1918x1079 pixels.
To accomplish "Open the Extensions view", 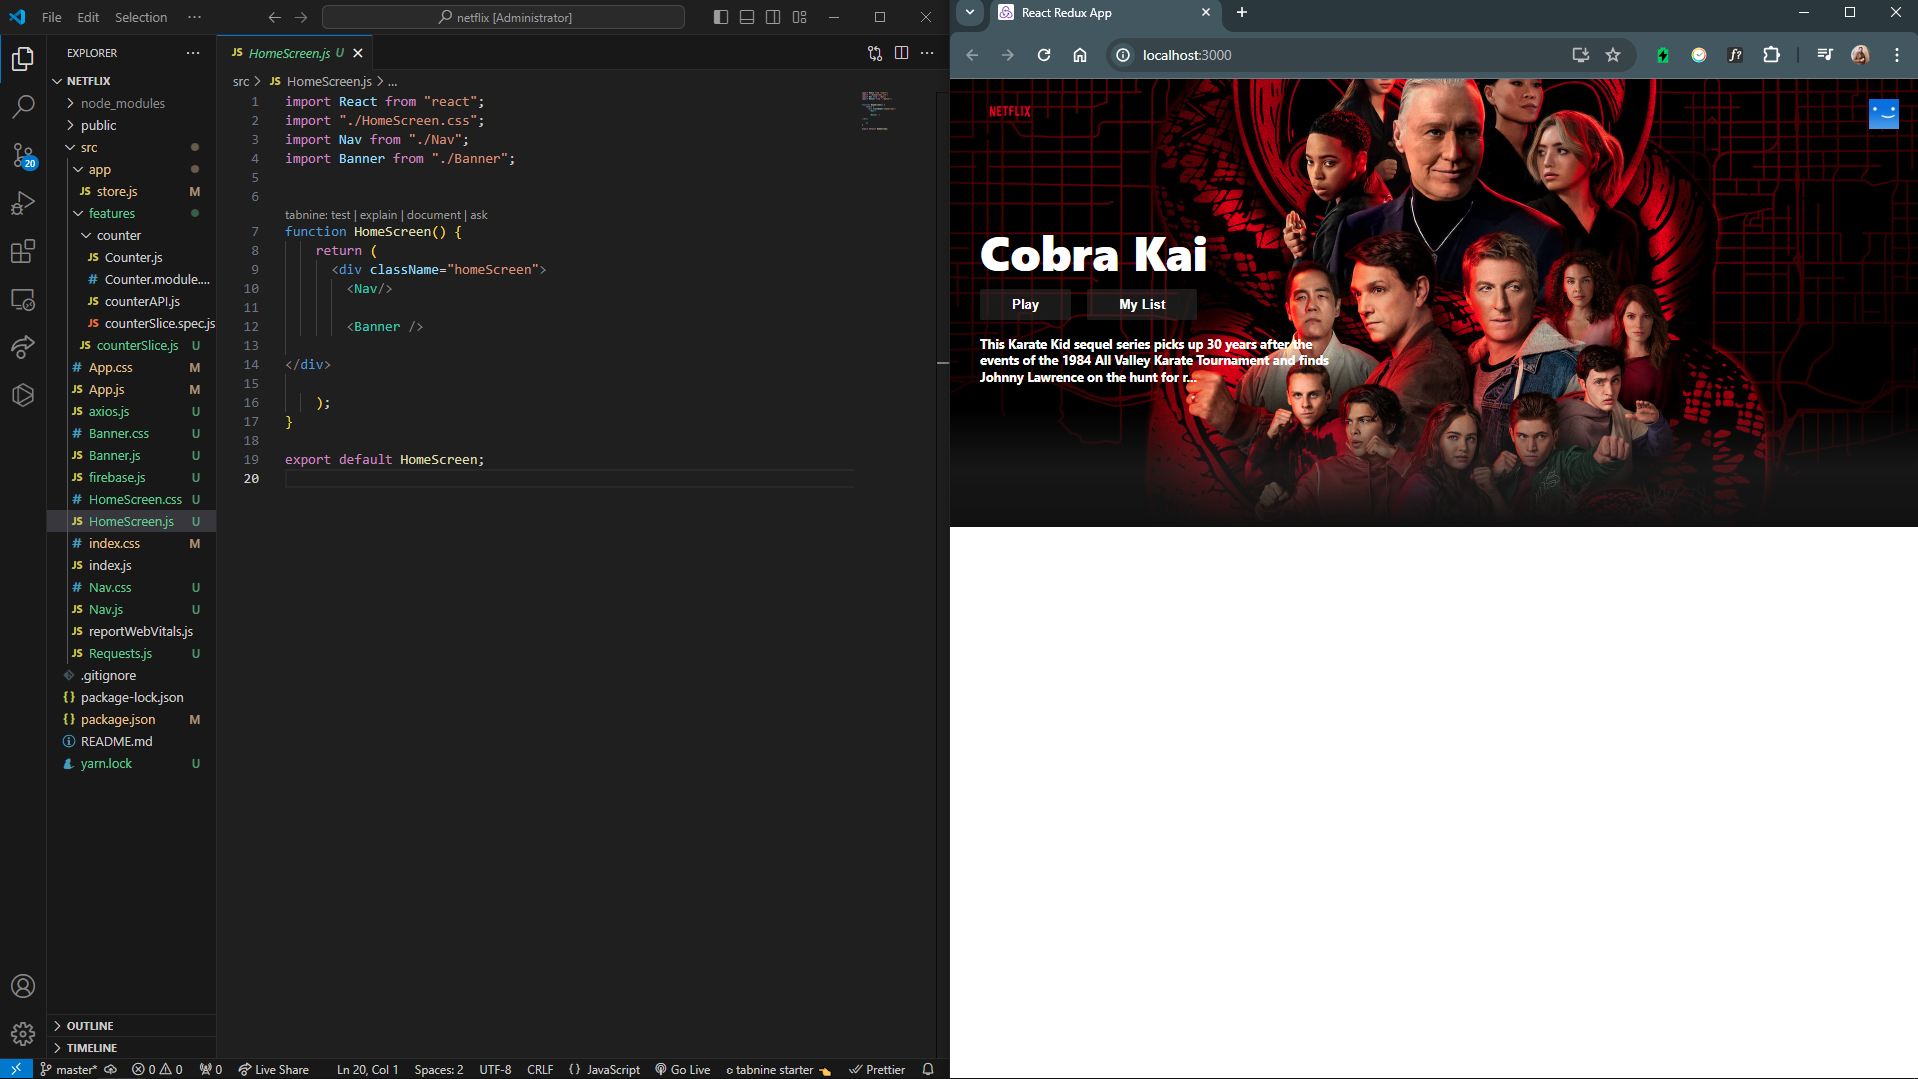I will [22, 251].
